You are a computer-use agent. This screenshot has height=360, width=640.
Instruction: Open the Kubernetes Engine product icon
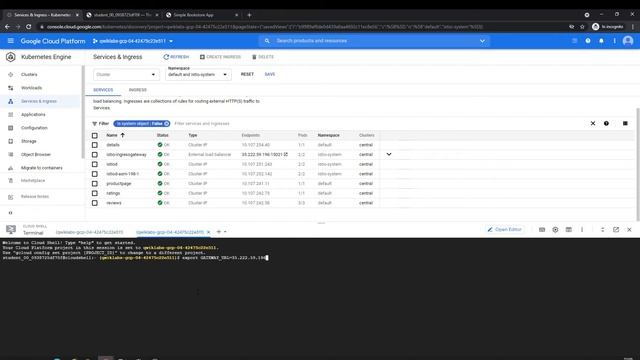tap(11, 57)
